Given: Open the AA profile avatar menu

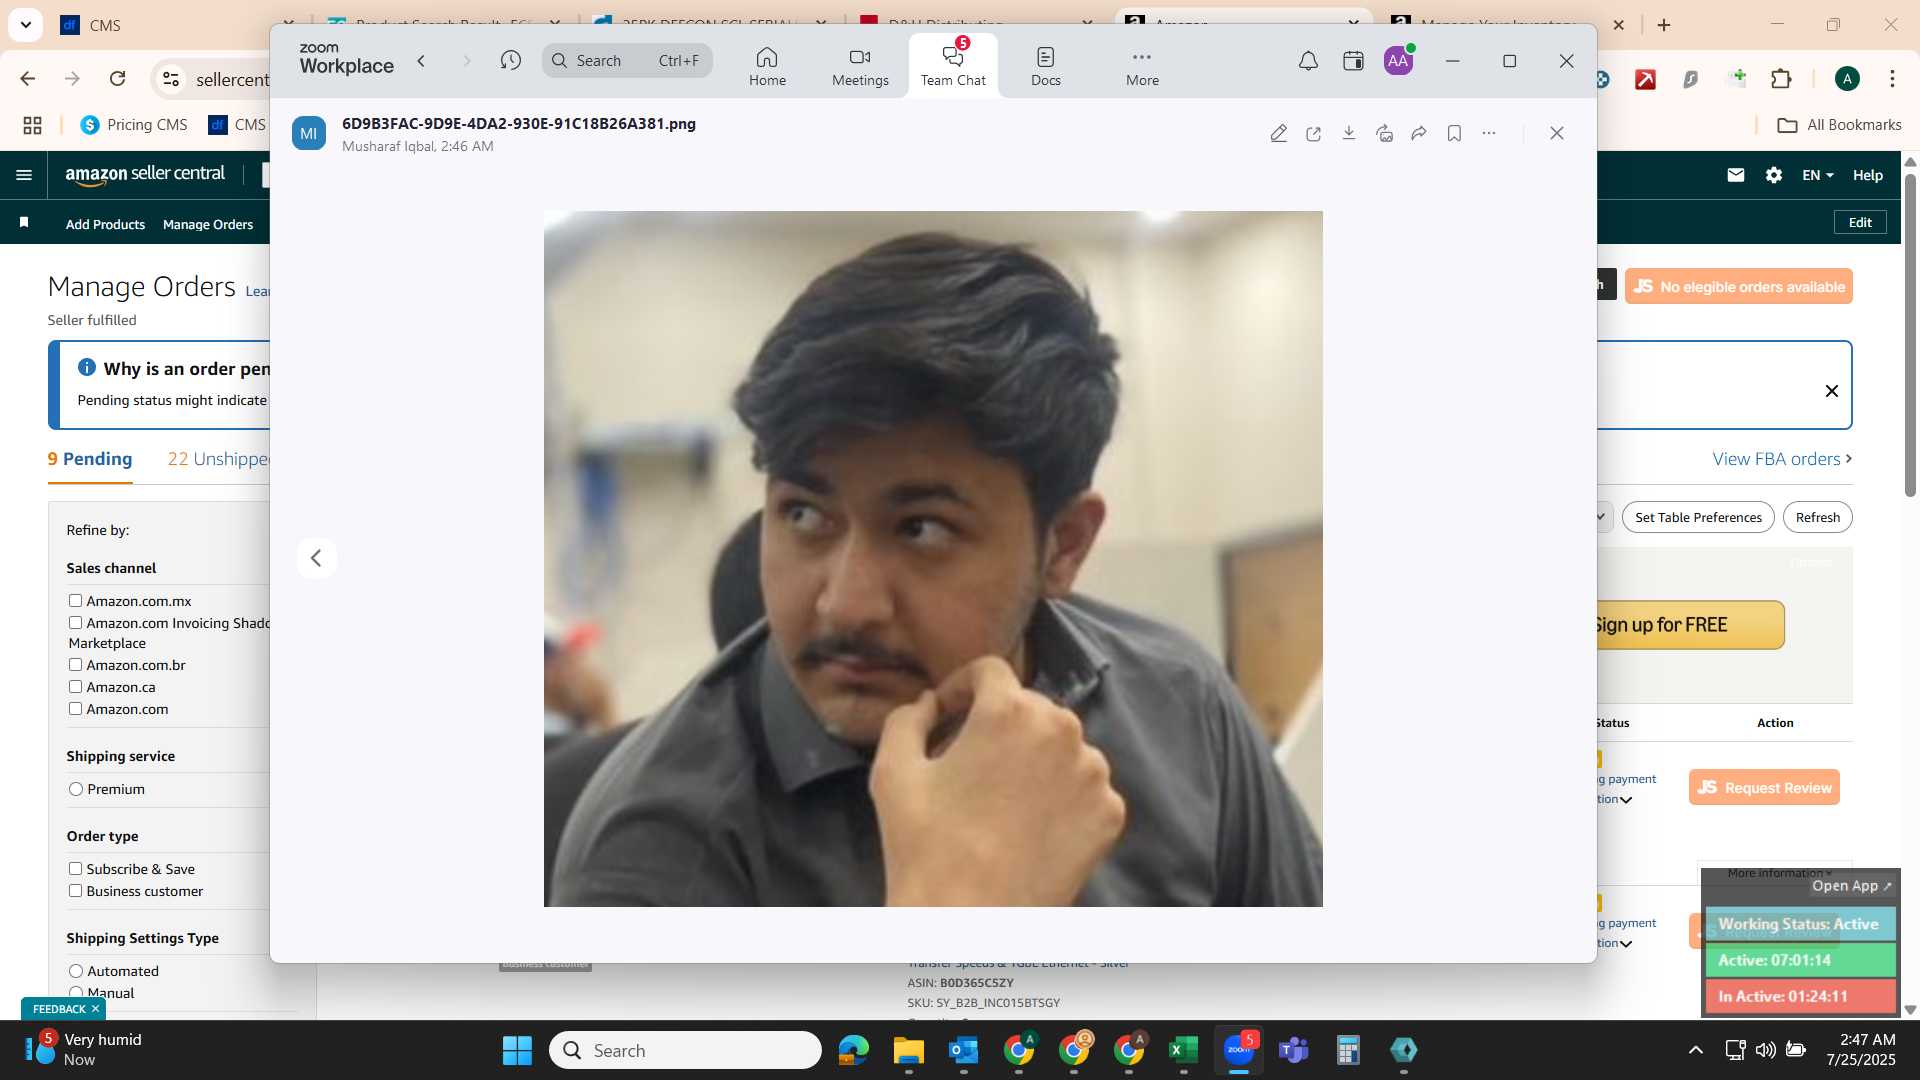Looking at the screenshot, I should [x=1398, y=61].
